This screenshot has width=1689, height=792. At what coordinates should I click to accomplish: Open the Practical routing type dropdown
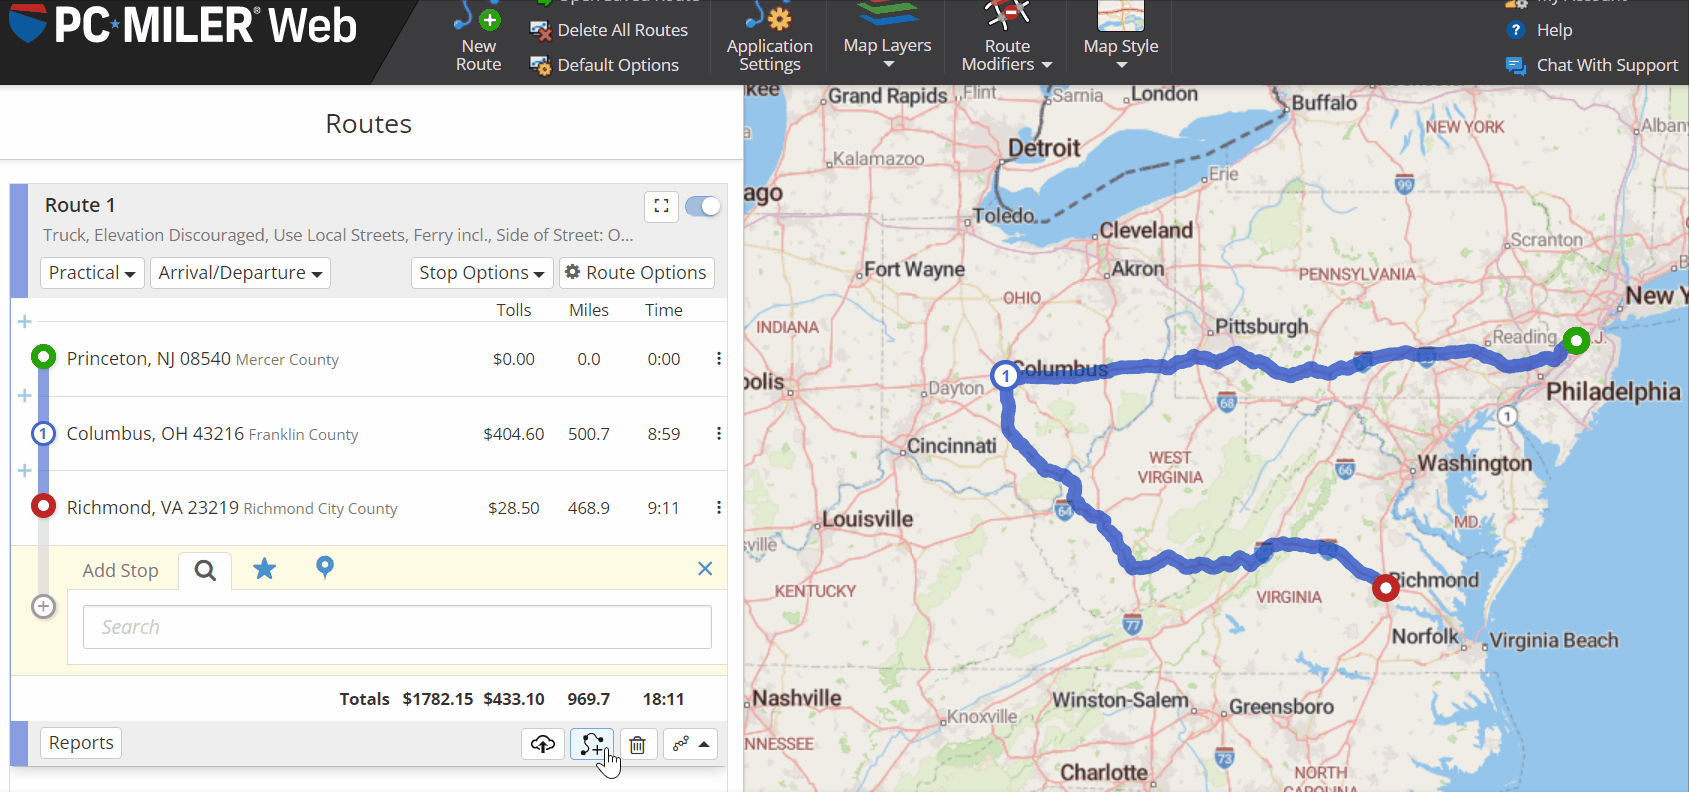pos(92,273)
